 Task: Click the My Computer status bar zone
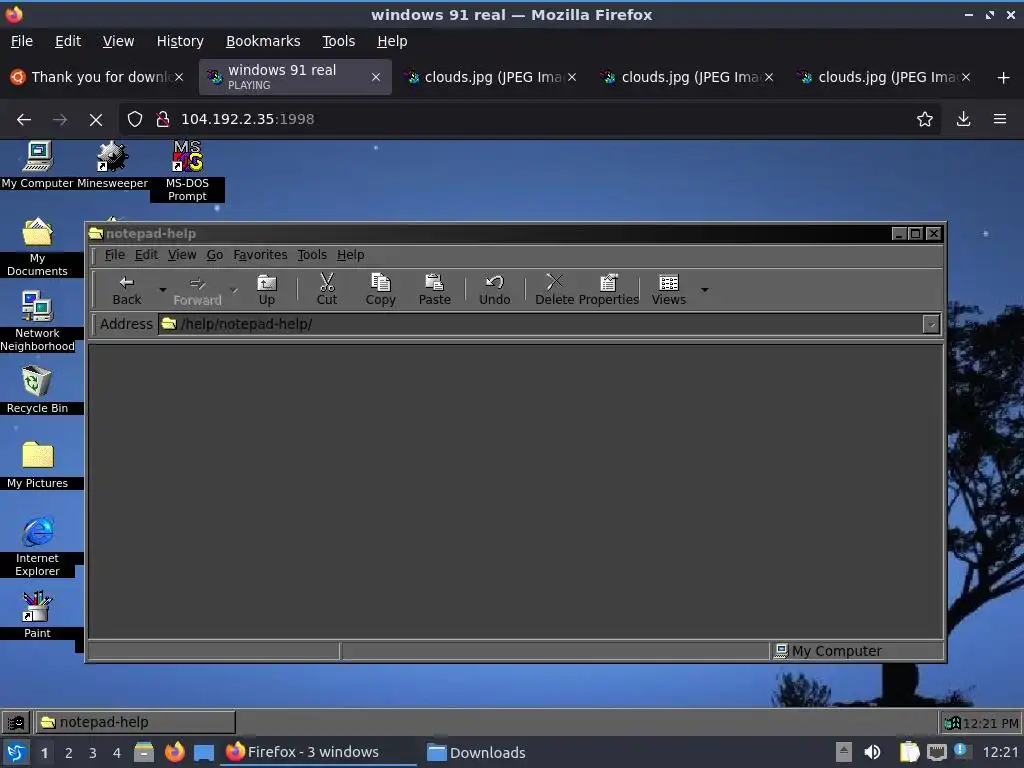coord(857,651)
